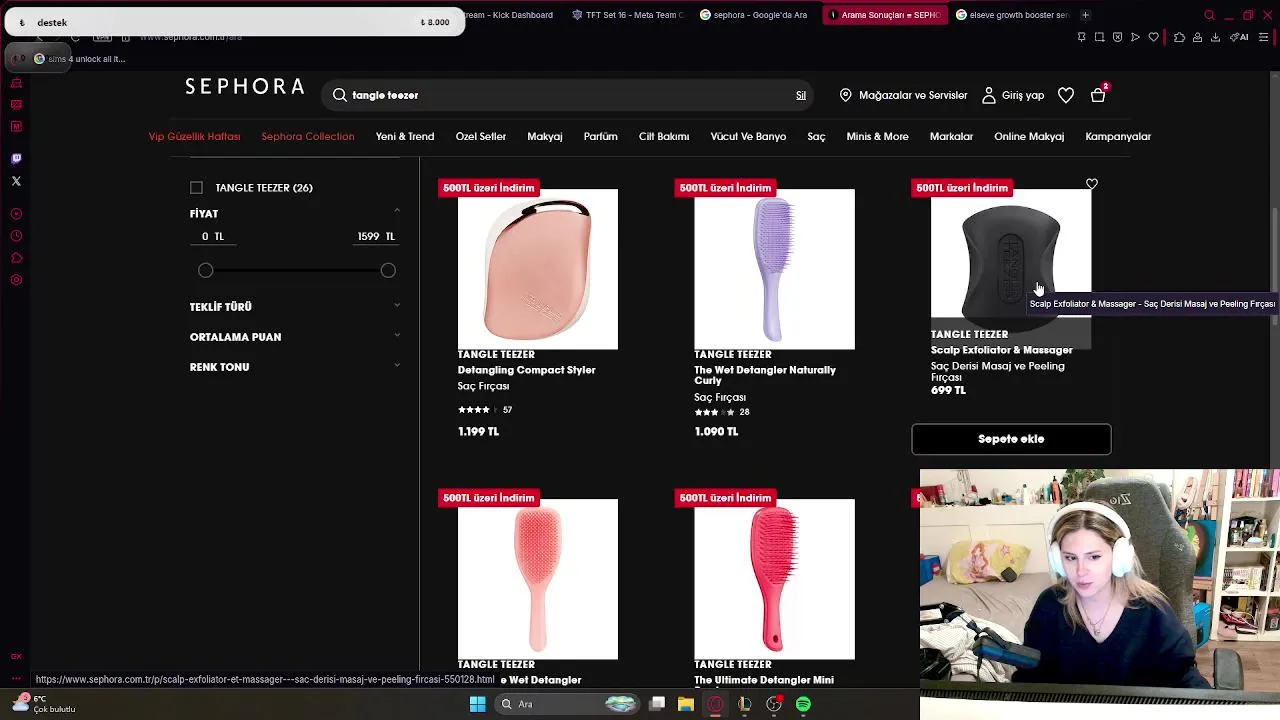Open The Ultimate Detangler Mini red brush image
The height and width of the screenshot is (720, 1280).
tap(774, 579)
